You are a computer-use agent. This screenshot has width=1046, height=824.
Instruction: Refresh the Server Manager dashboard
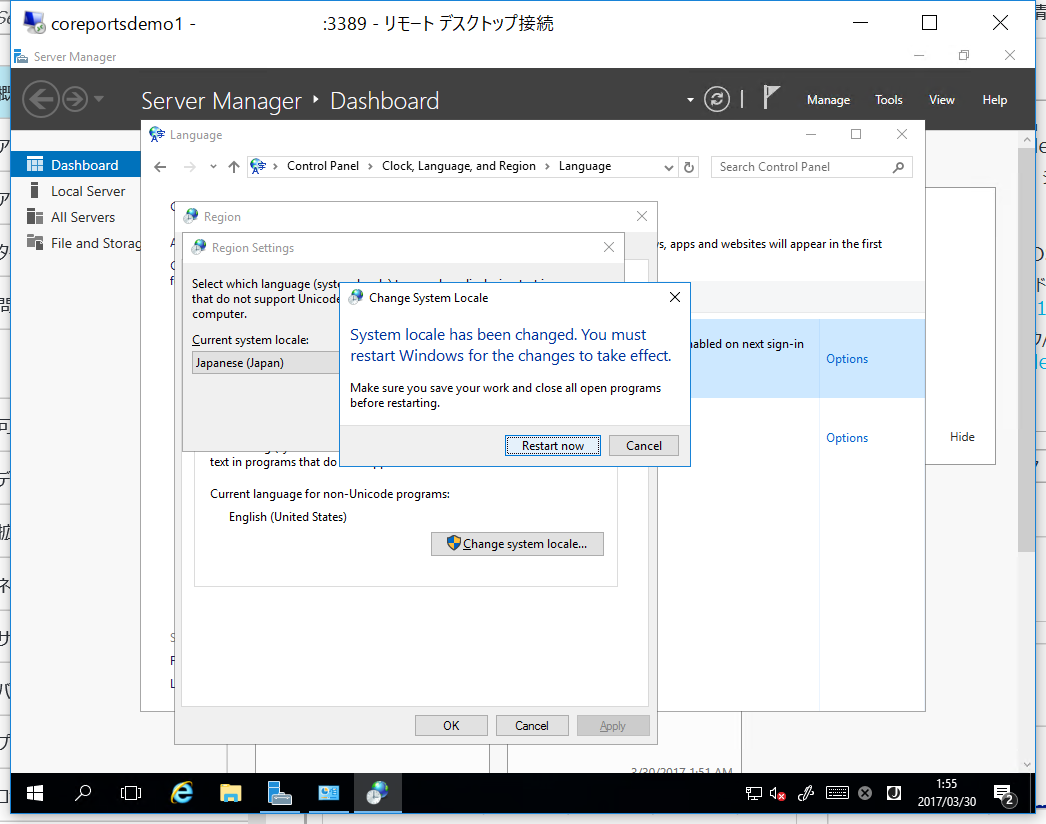pos(716,99)
